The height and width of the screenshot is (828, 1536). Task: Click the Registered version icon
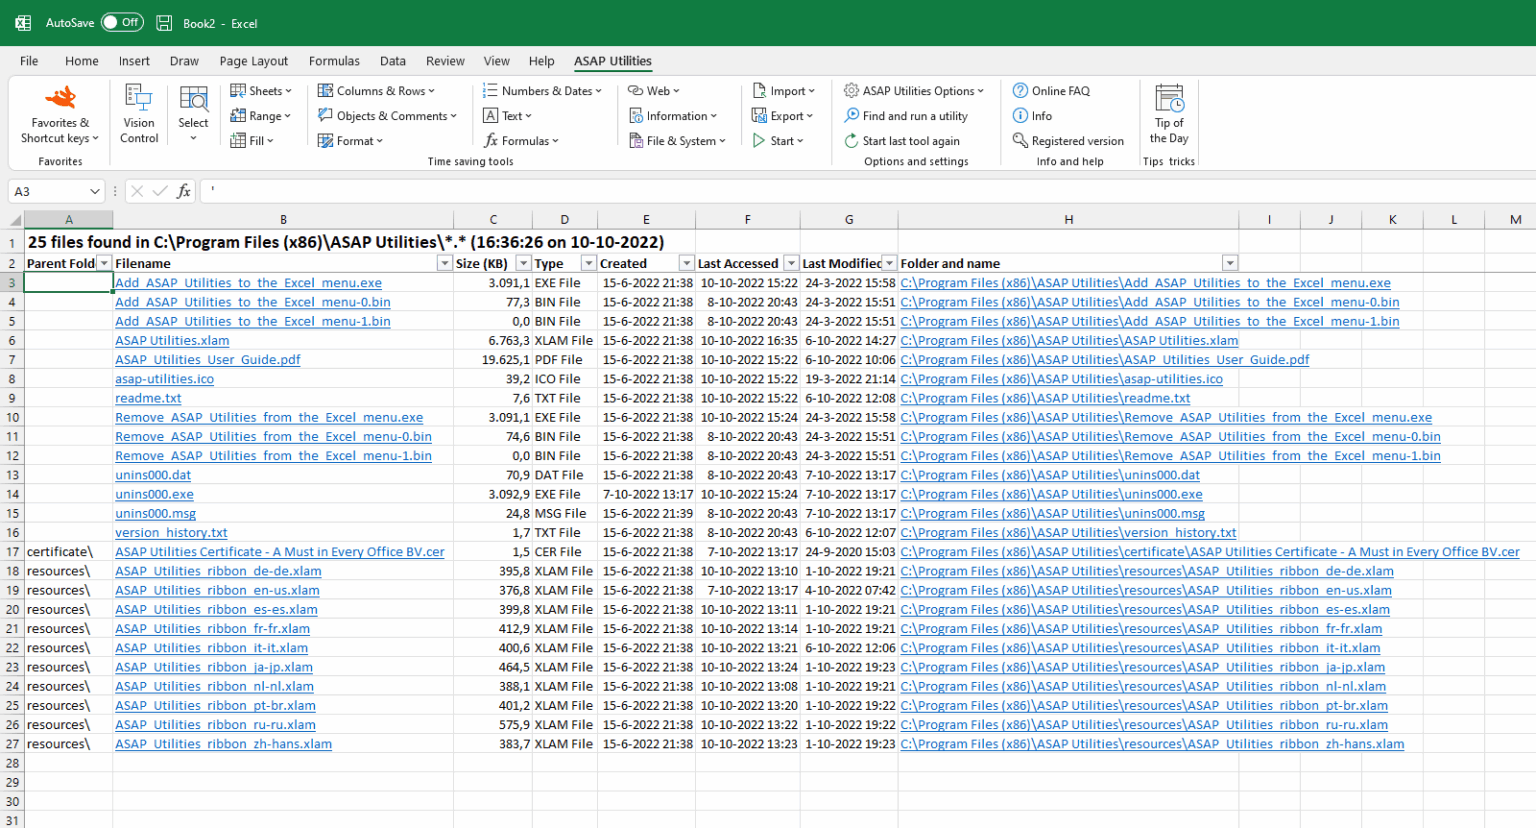click(1020, 141)
